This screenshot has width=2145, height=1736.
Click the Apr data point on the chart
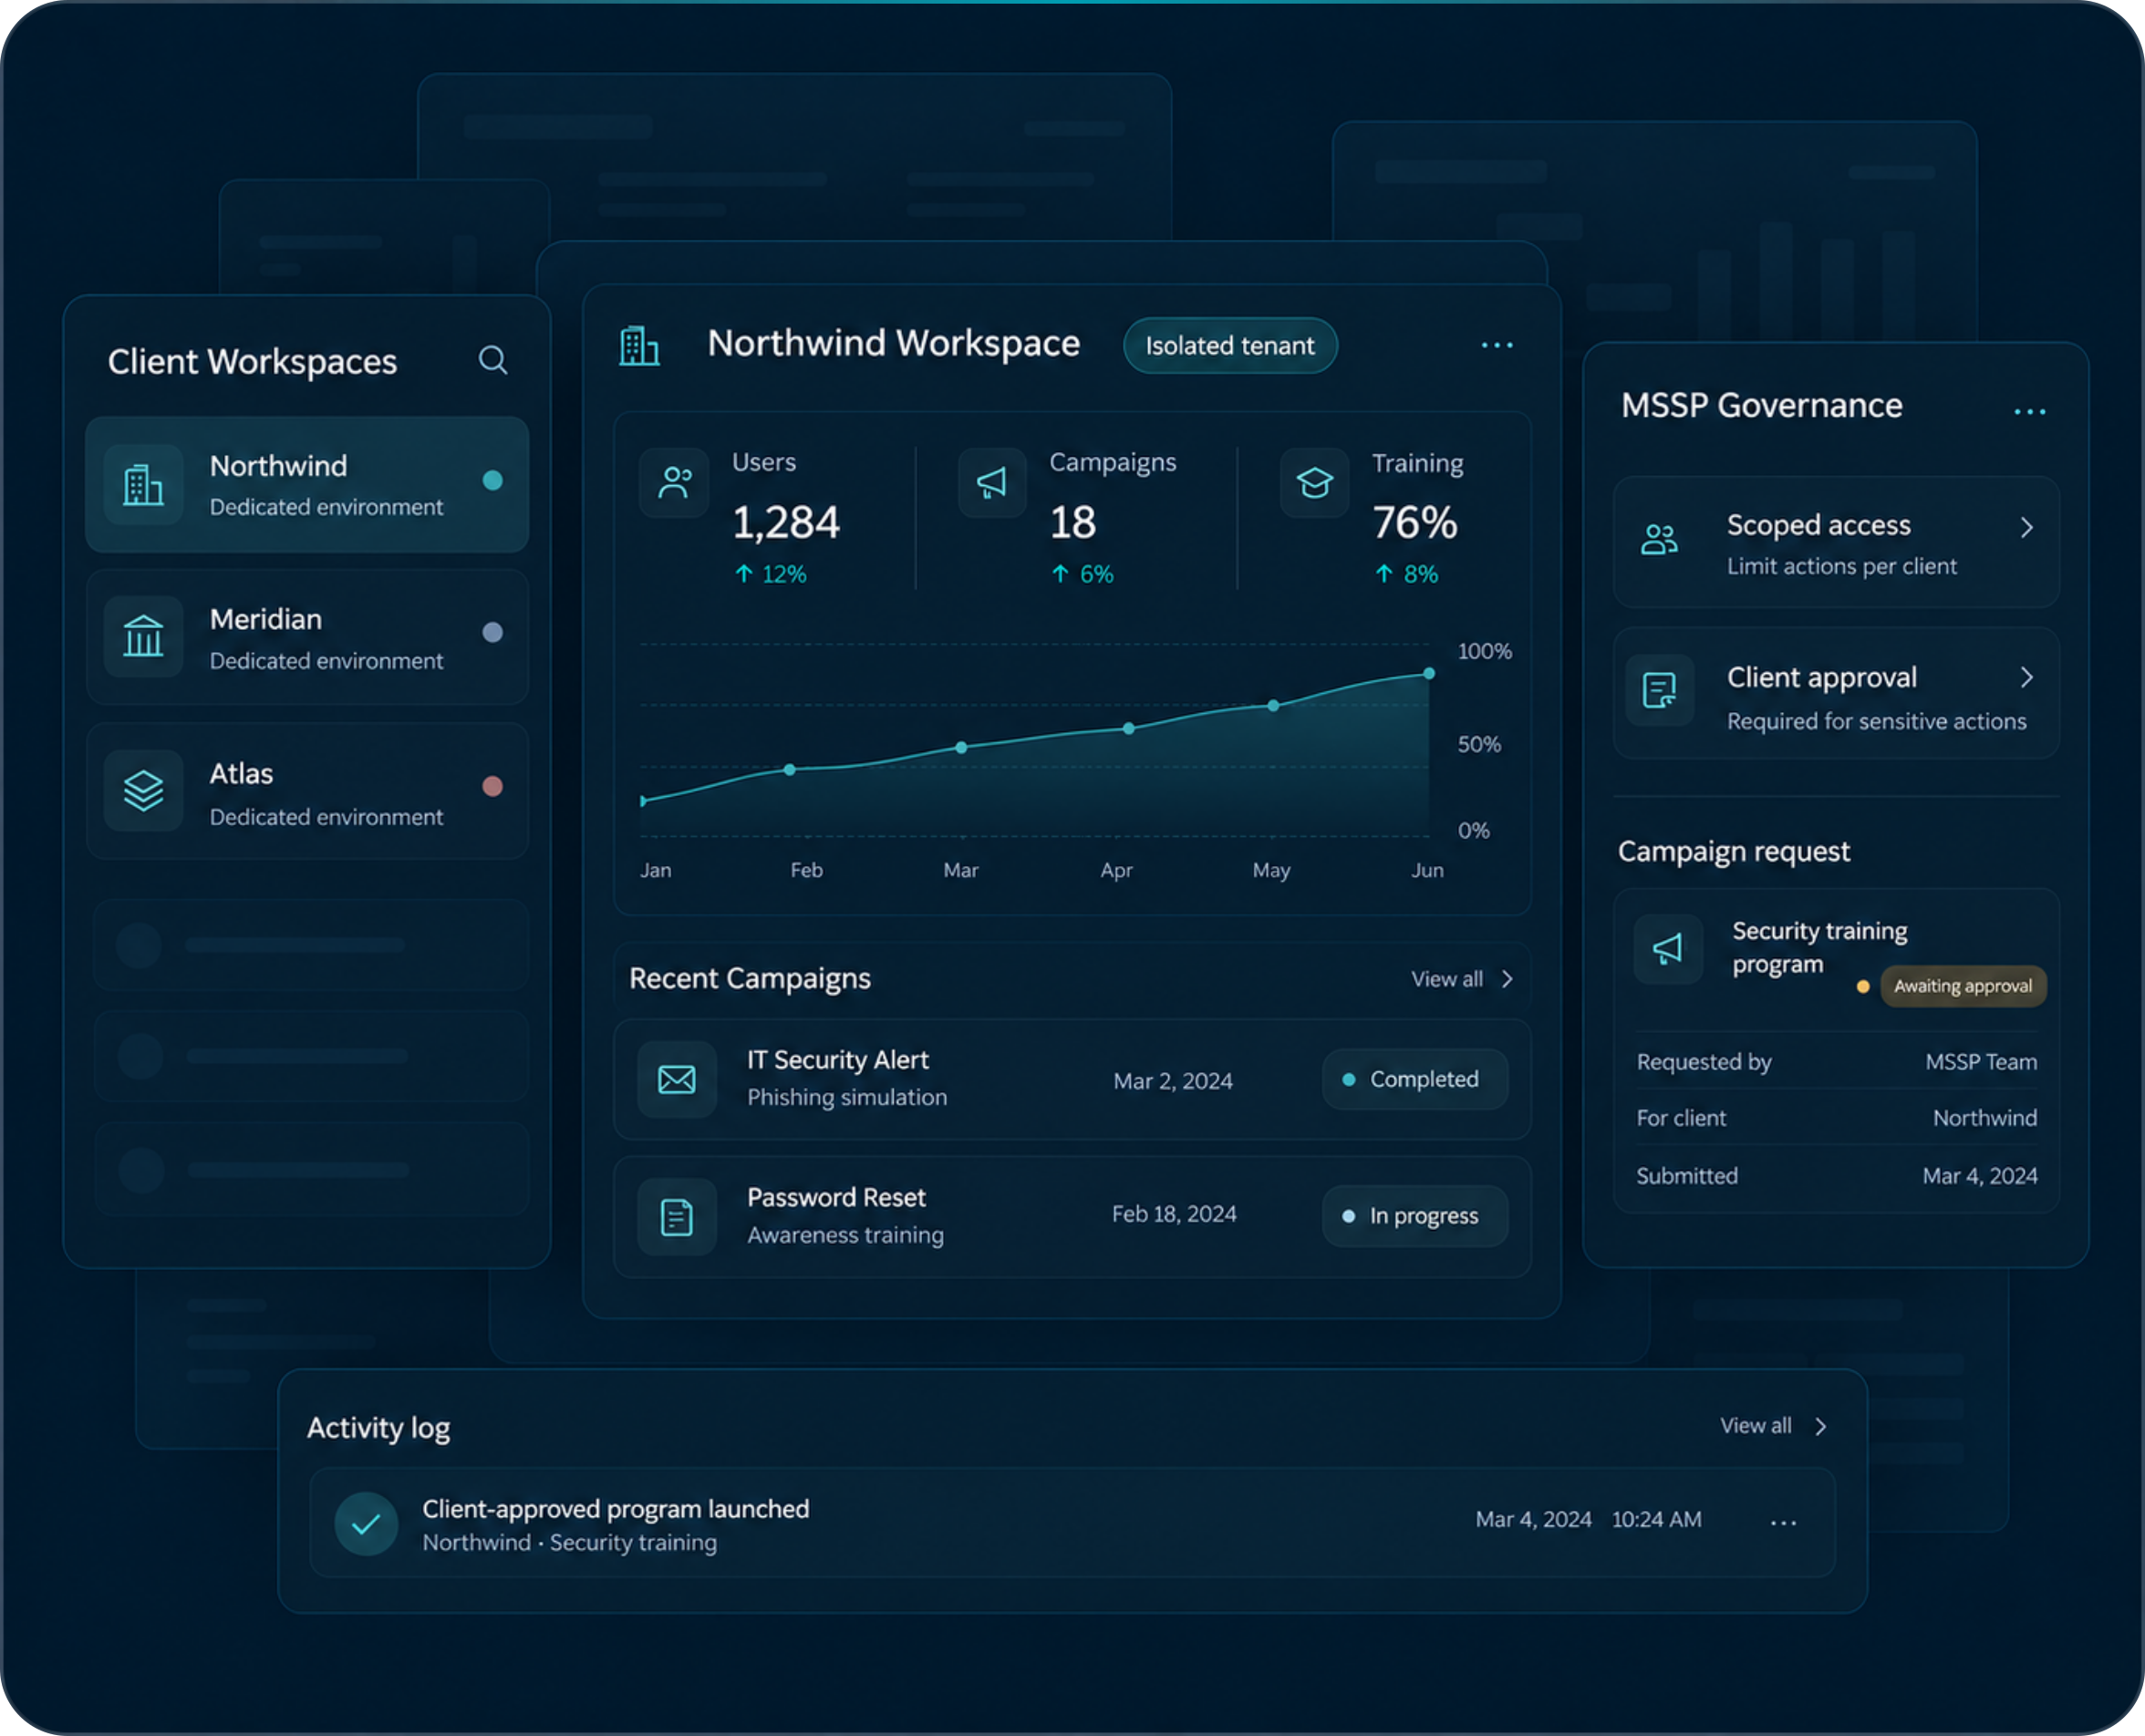click(1129, 728)
